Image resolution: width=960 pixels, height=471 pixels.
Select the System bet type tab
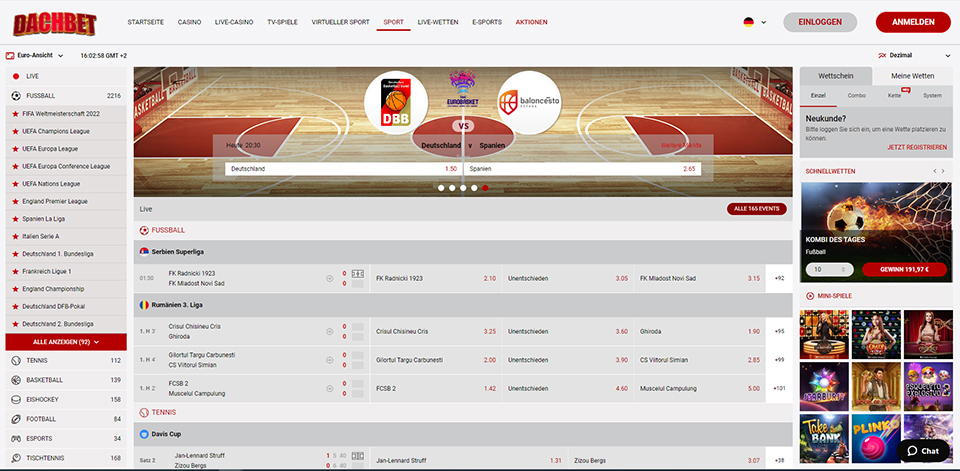[x=932, y=96]
